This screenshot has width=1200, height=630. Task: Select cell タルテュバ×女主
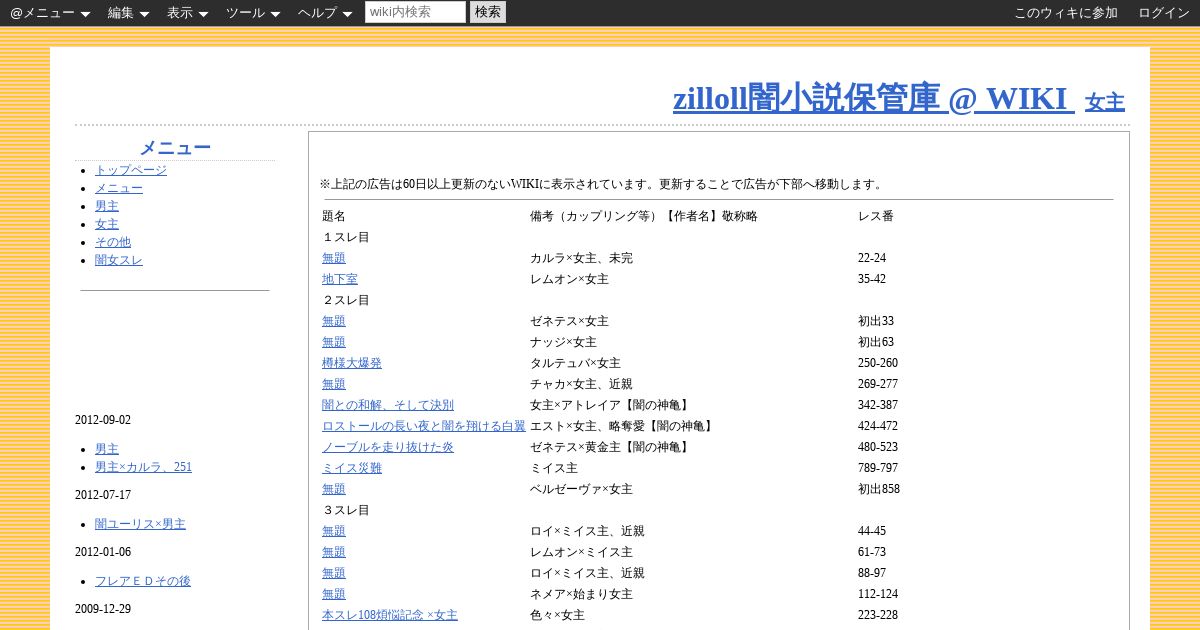tap(575, 363)
